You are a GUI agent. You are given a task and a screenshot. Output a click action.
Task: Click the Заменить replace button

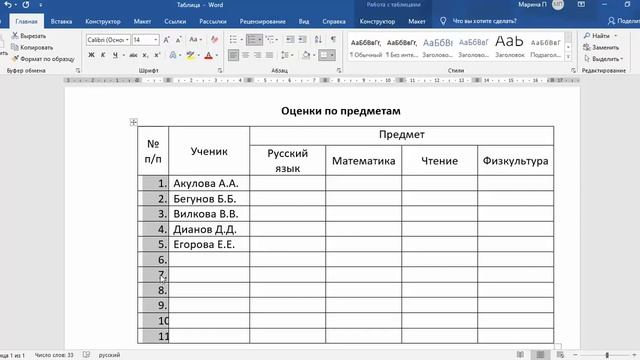click(601, 47)
